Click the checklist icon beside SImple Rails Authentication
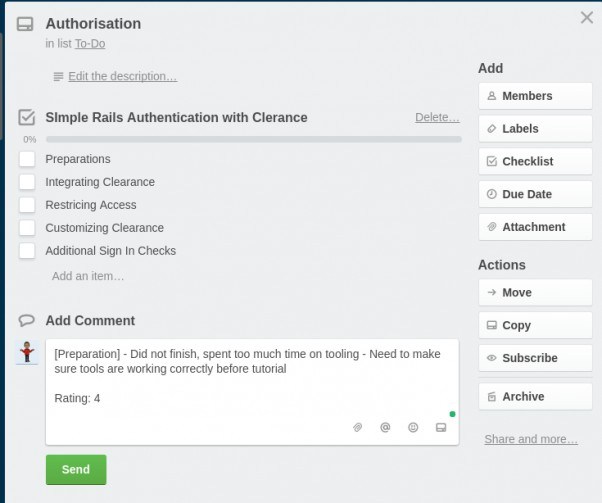The width and height of the screenshot is (602, 503). pyautogui.click(x=26, y=117)
